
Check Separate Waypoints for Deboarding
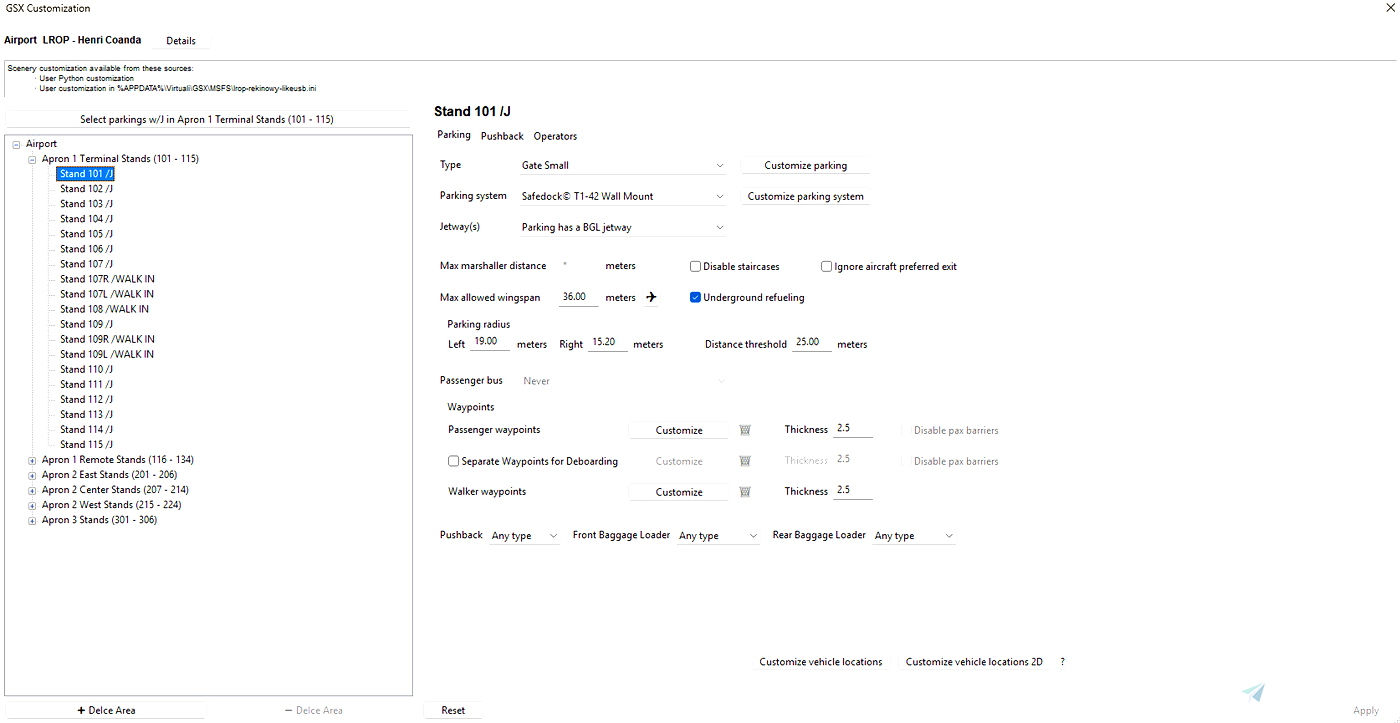point(453,461)
